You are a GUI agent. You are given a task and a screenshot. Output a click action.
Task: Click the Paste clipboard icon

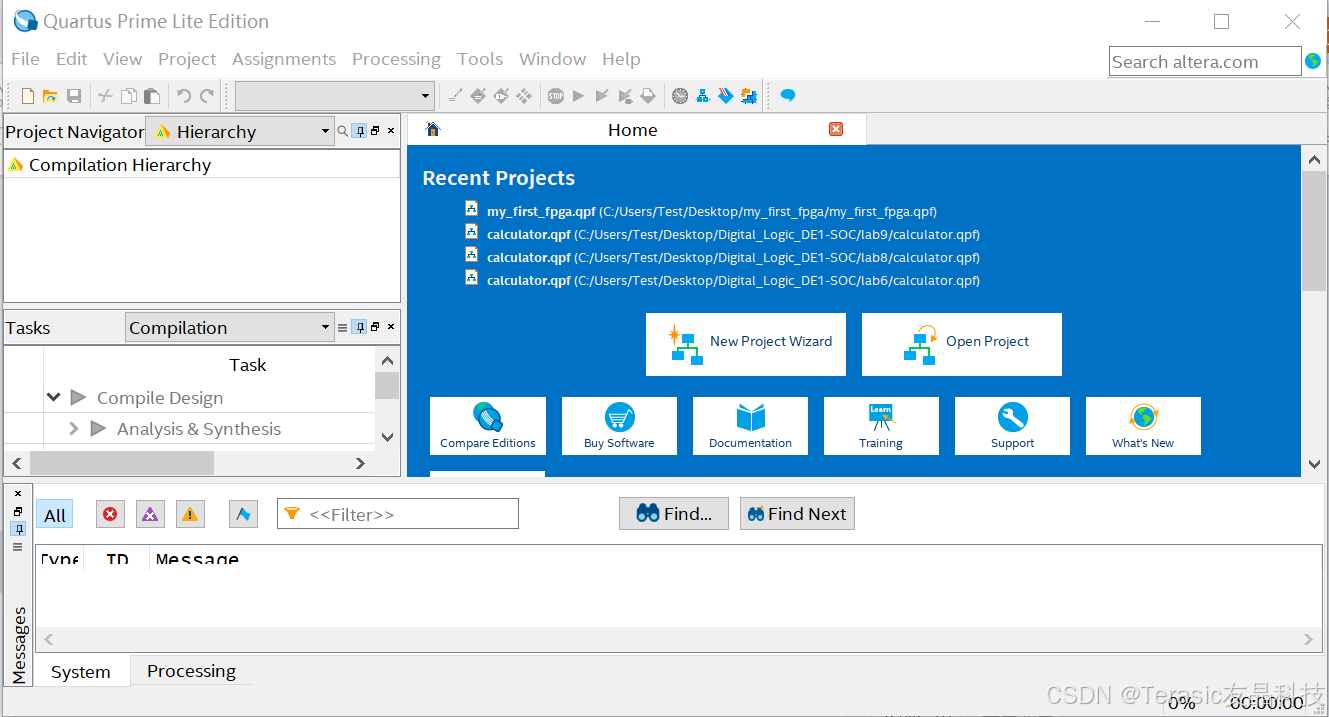(152, 96)
